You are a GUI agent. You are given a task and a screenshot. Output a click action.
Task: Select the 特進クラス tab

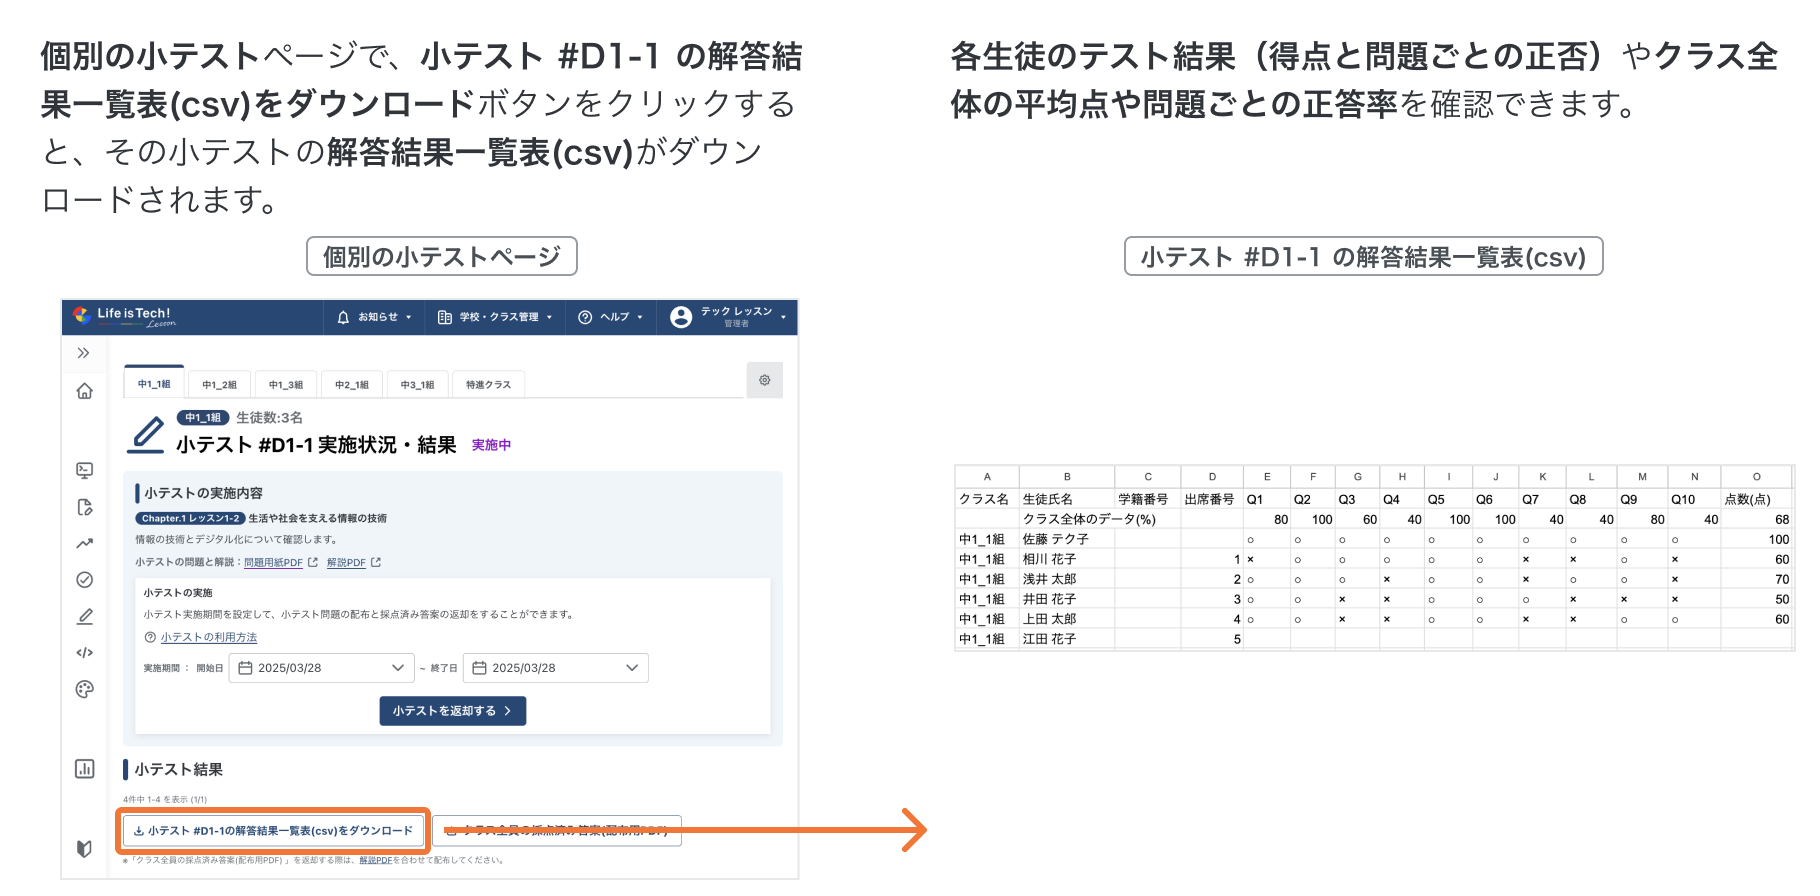click(488, 385)
